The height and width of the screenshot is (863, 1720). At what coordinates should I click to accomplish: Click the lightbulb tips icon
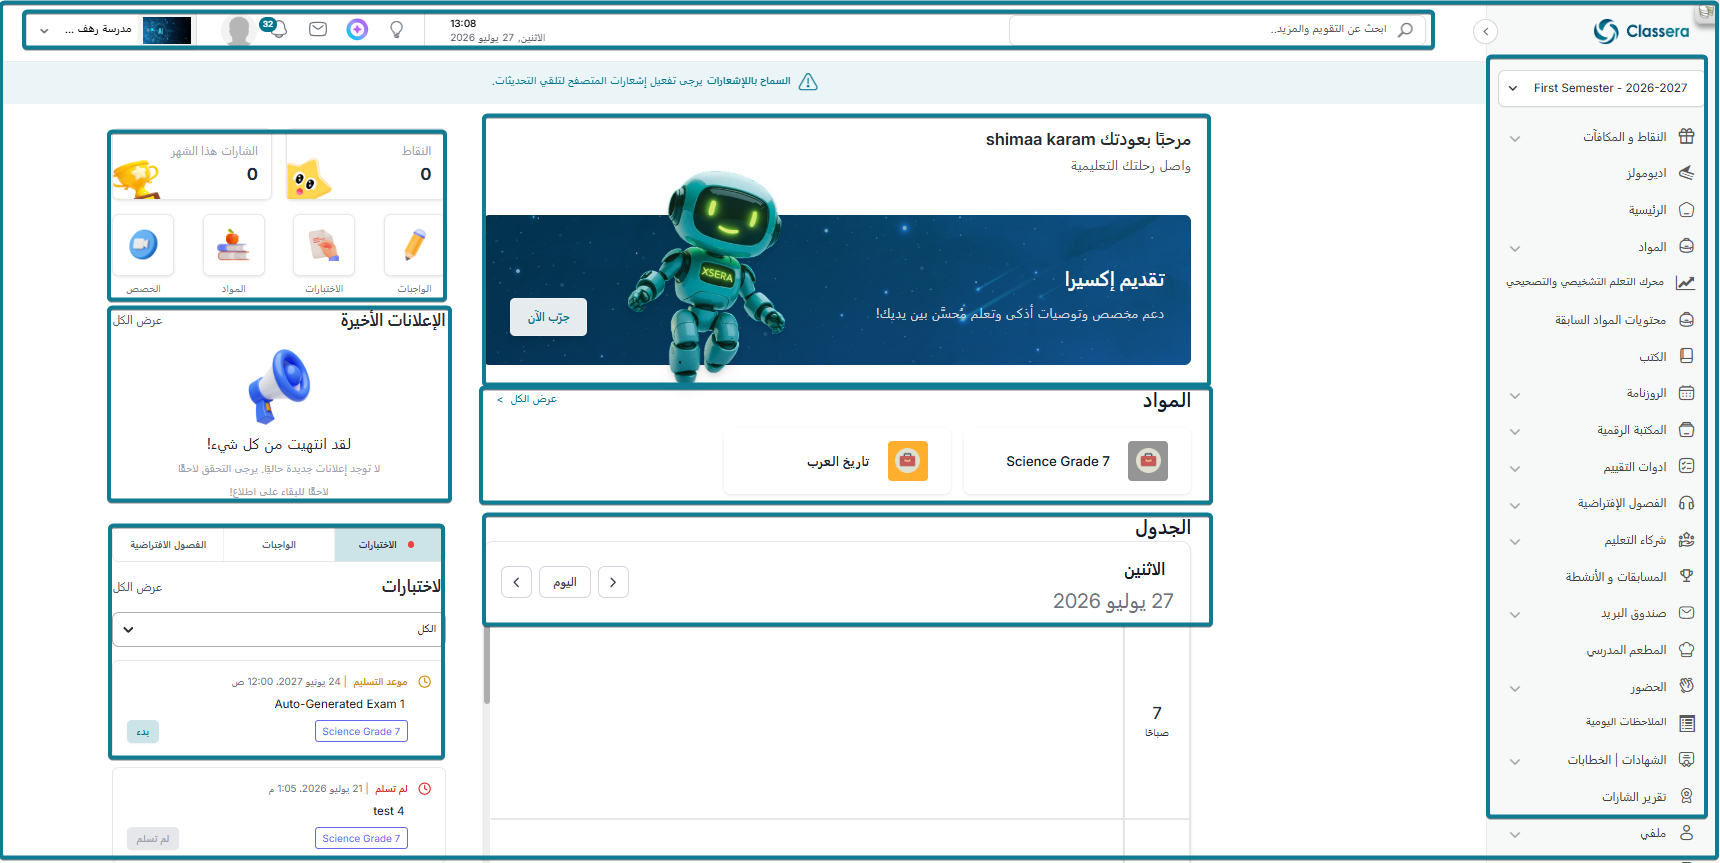tap(397, 30)
